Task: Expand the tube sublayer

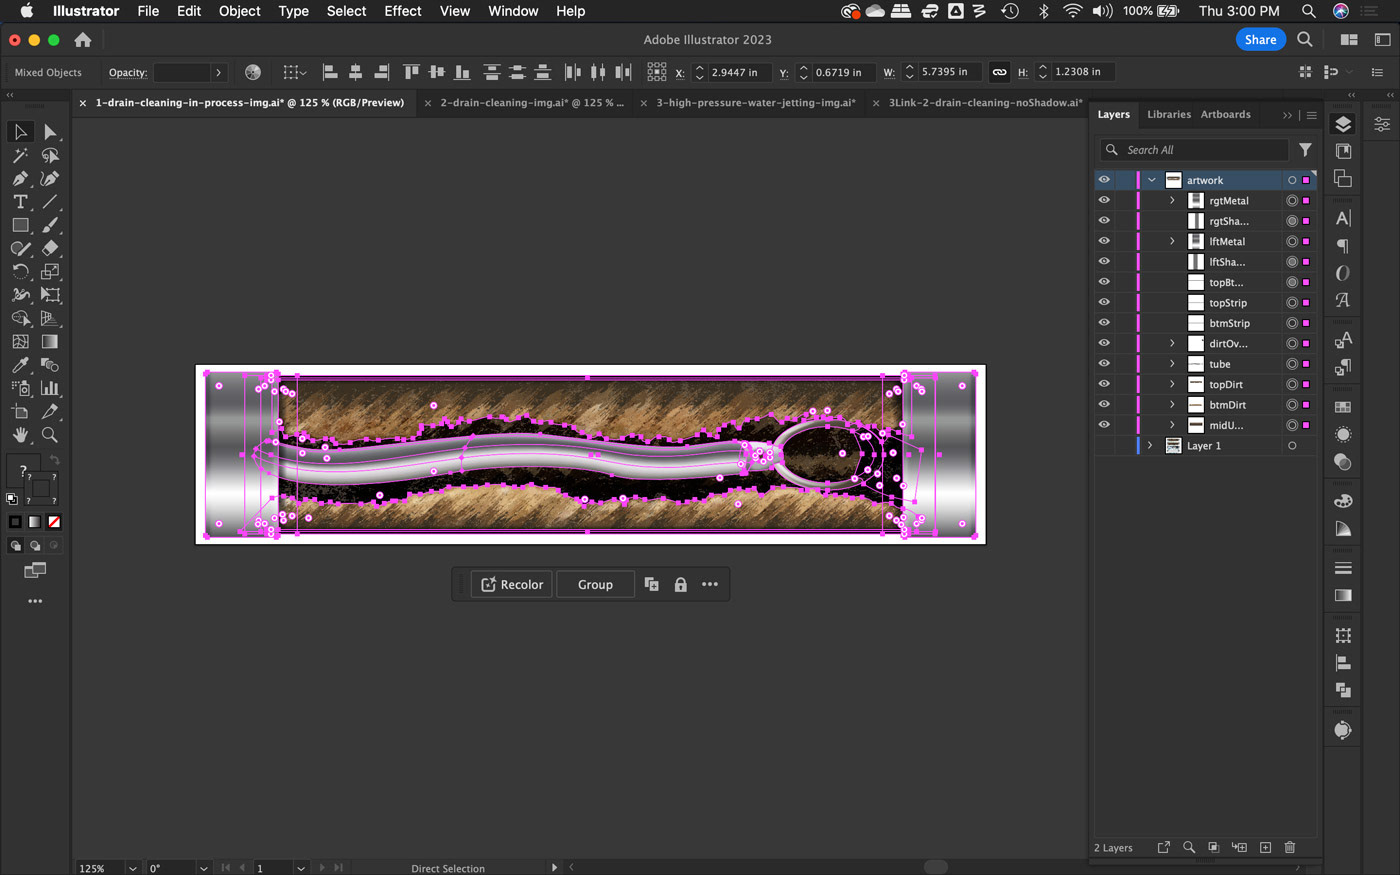Action: [1173, 364]
